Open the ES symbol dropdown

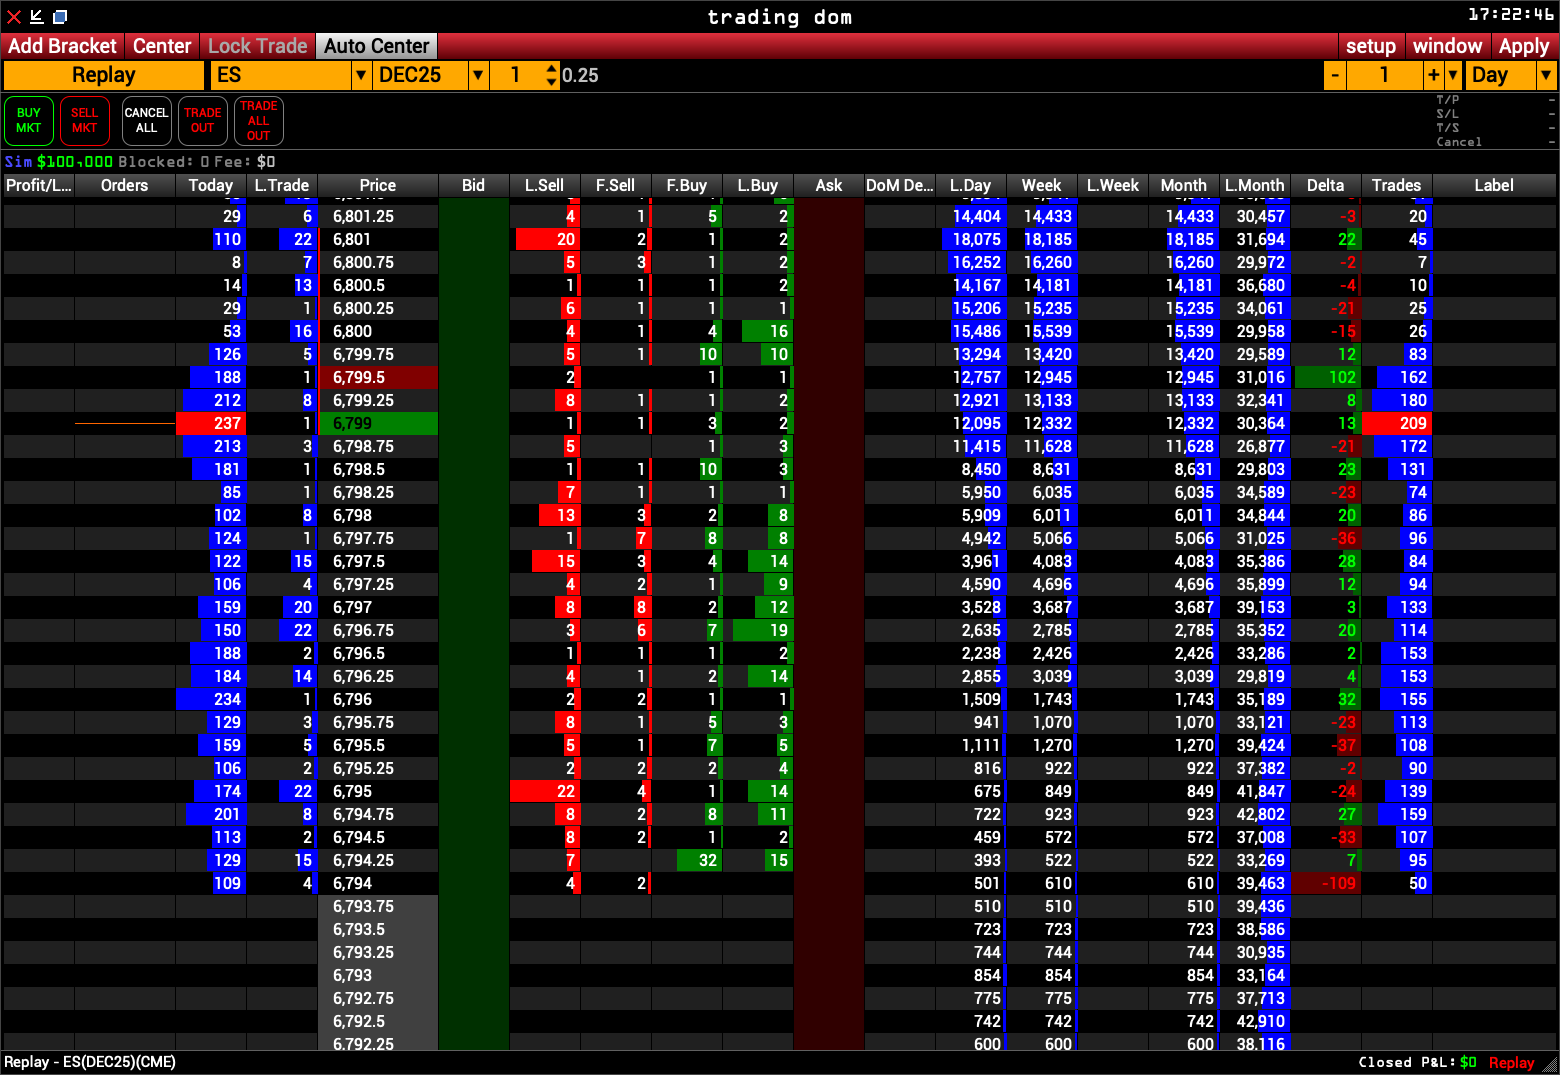pos(361,75)
